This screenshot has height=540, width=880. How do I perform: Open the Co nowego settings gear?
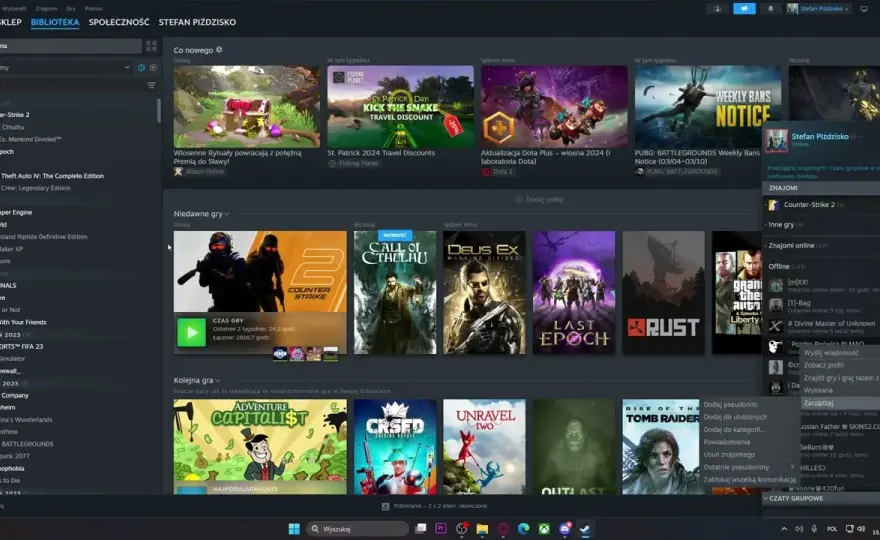(x=219, y=49)
